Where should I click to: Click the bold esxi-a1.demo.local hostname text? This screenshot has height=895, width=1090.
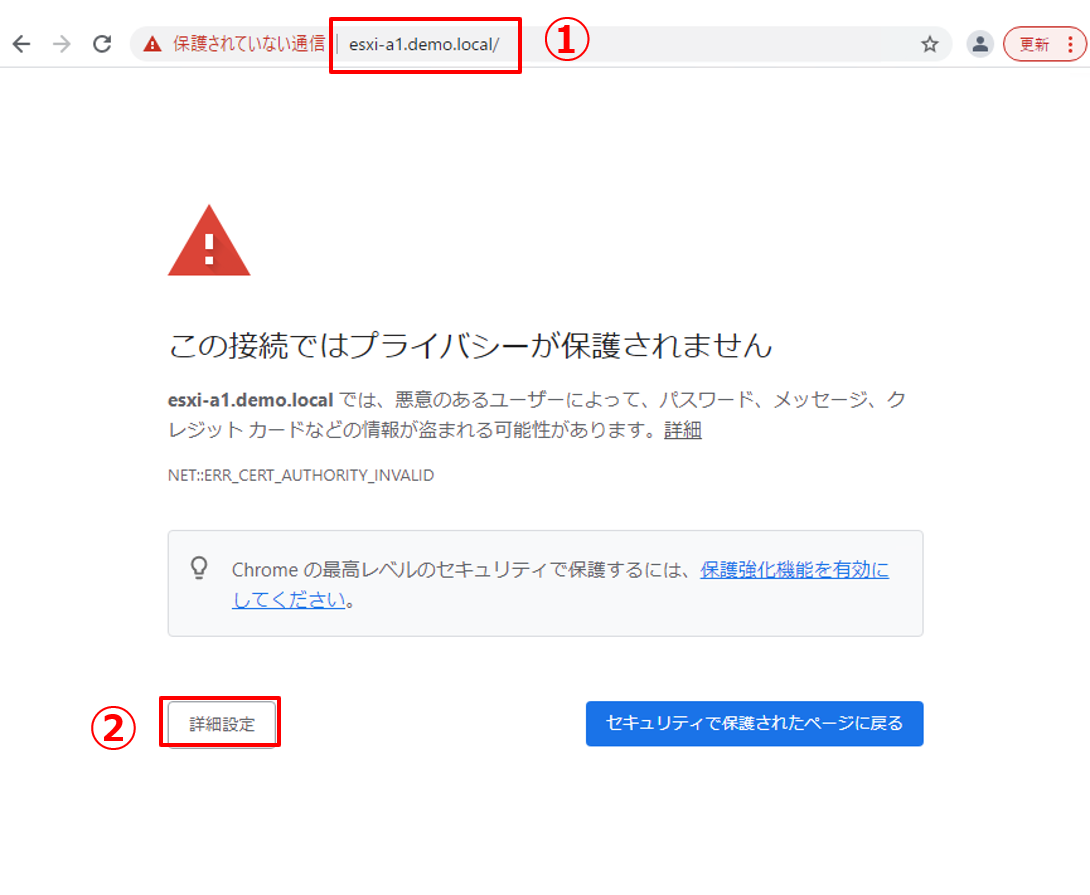click(x=250, y=400)
